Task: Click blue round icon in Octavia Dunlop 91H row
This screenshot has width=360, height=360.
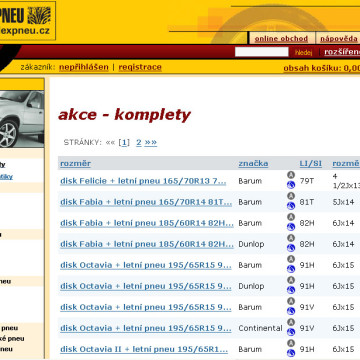Action: pos(291,290)
